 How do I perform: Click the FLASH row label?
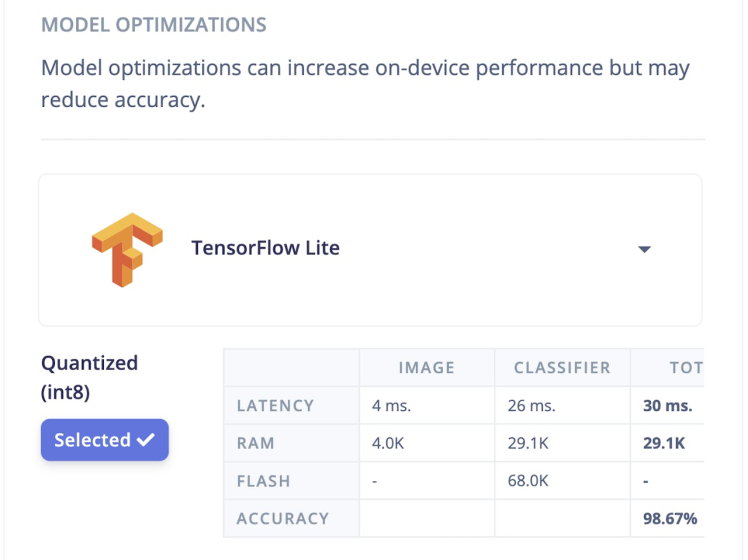(262, 481)
